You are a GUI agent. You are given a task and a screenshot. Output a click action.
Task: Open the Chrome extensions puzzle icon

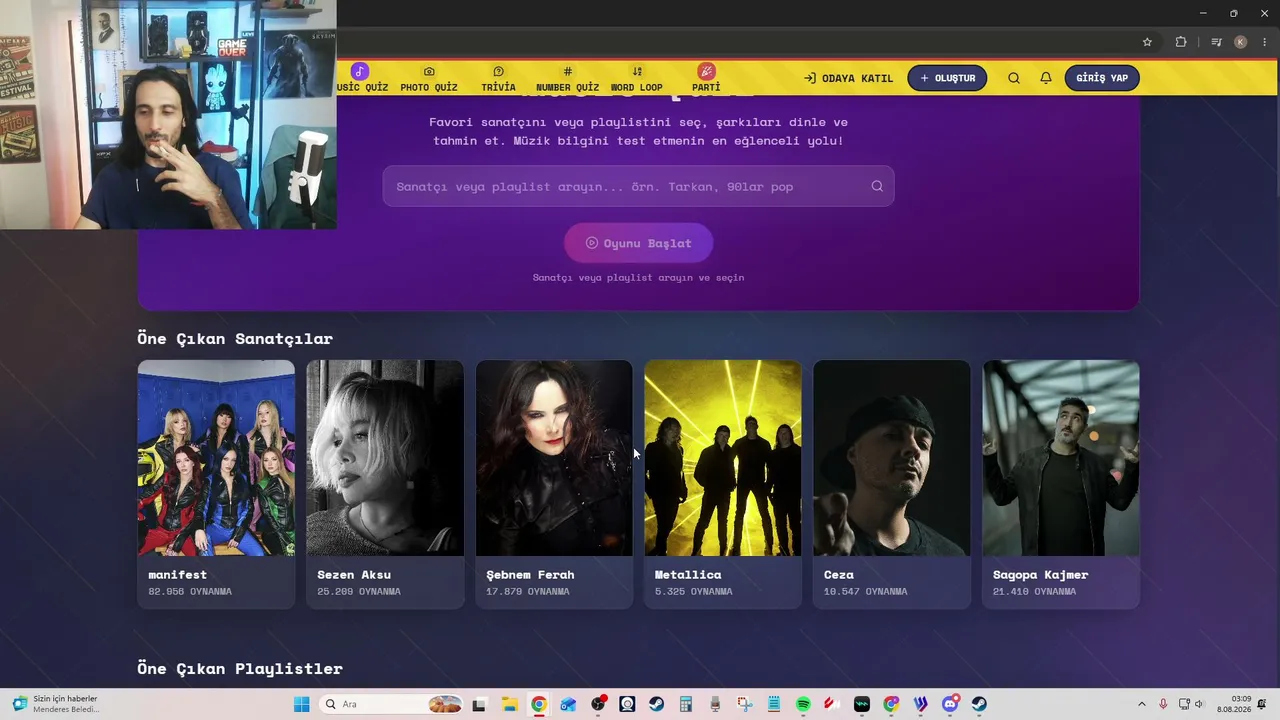(1181, 42)
